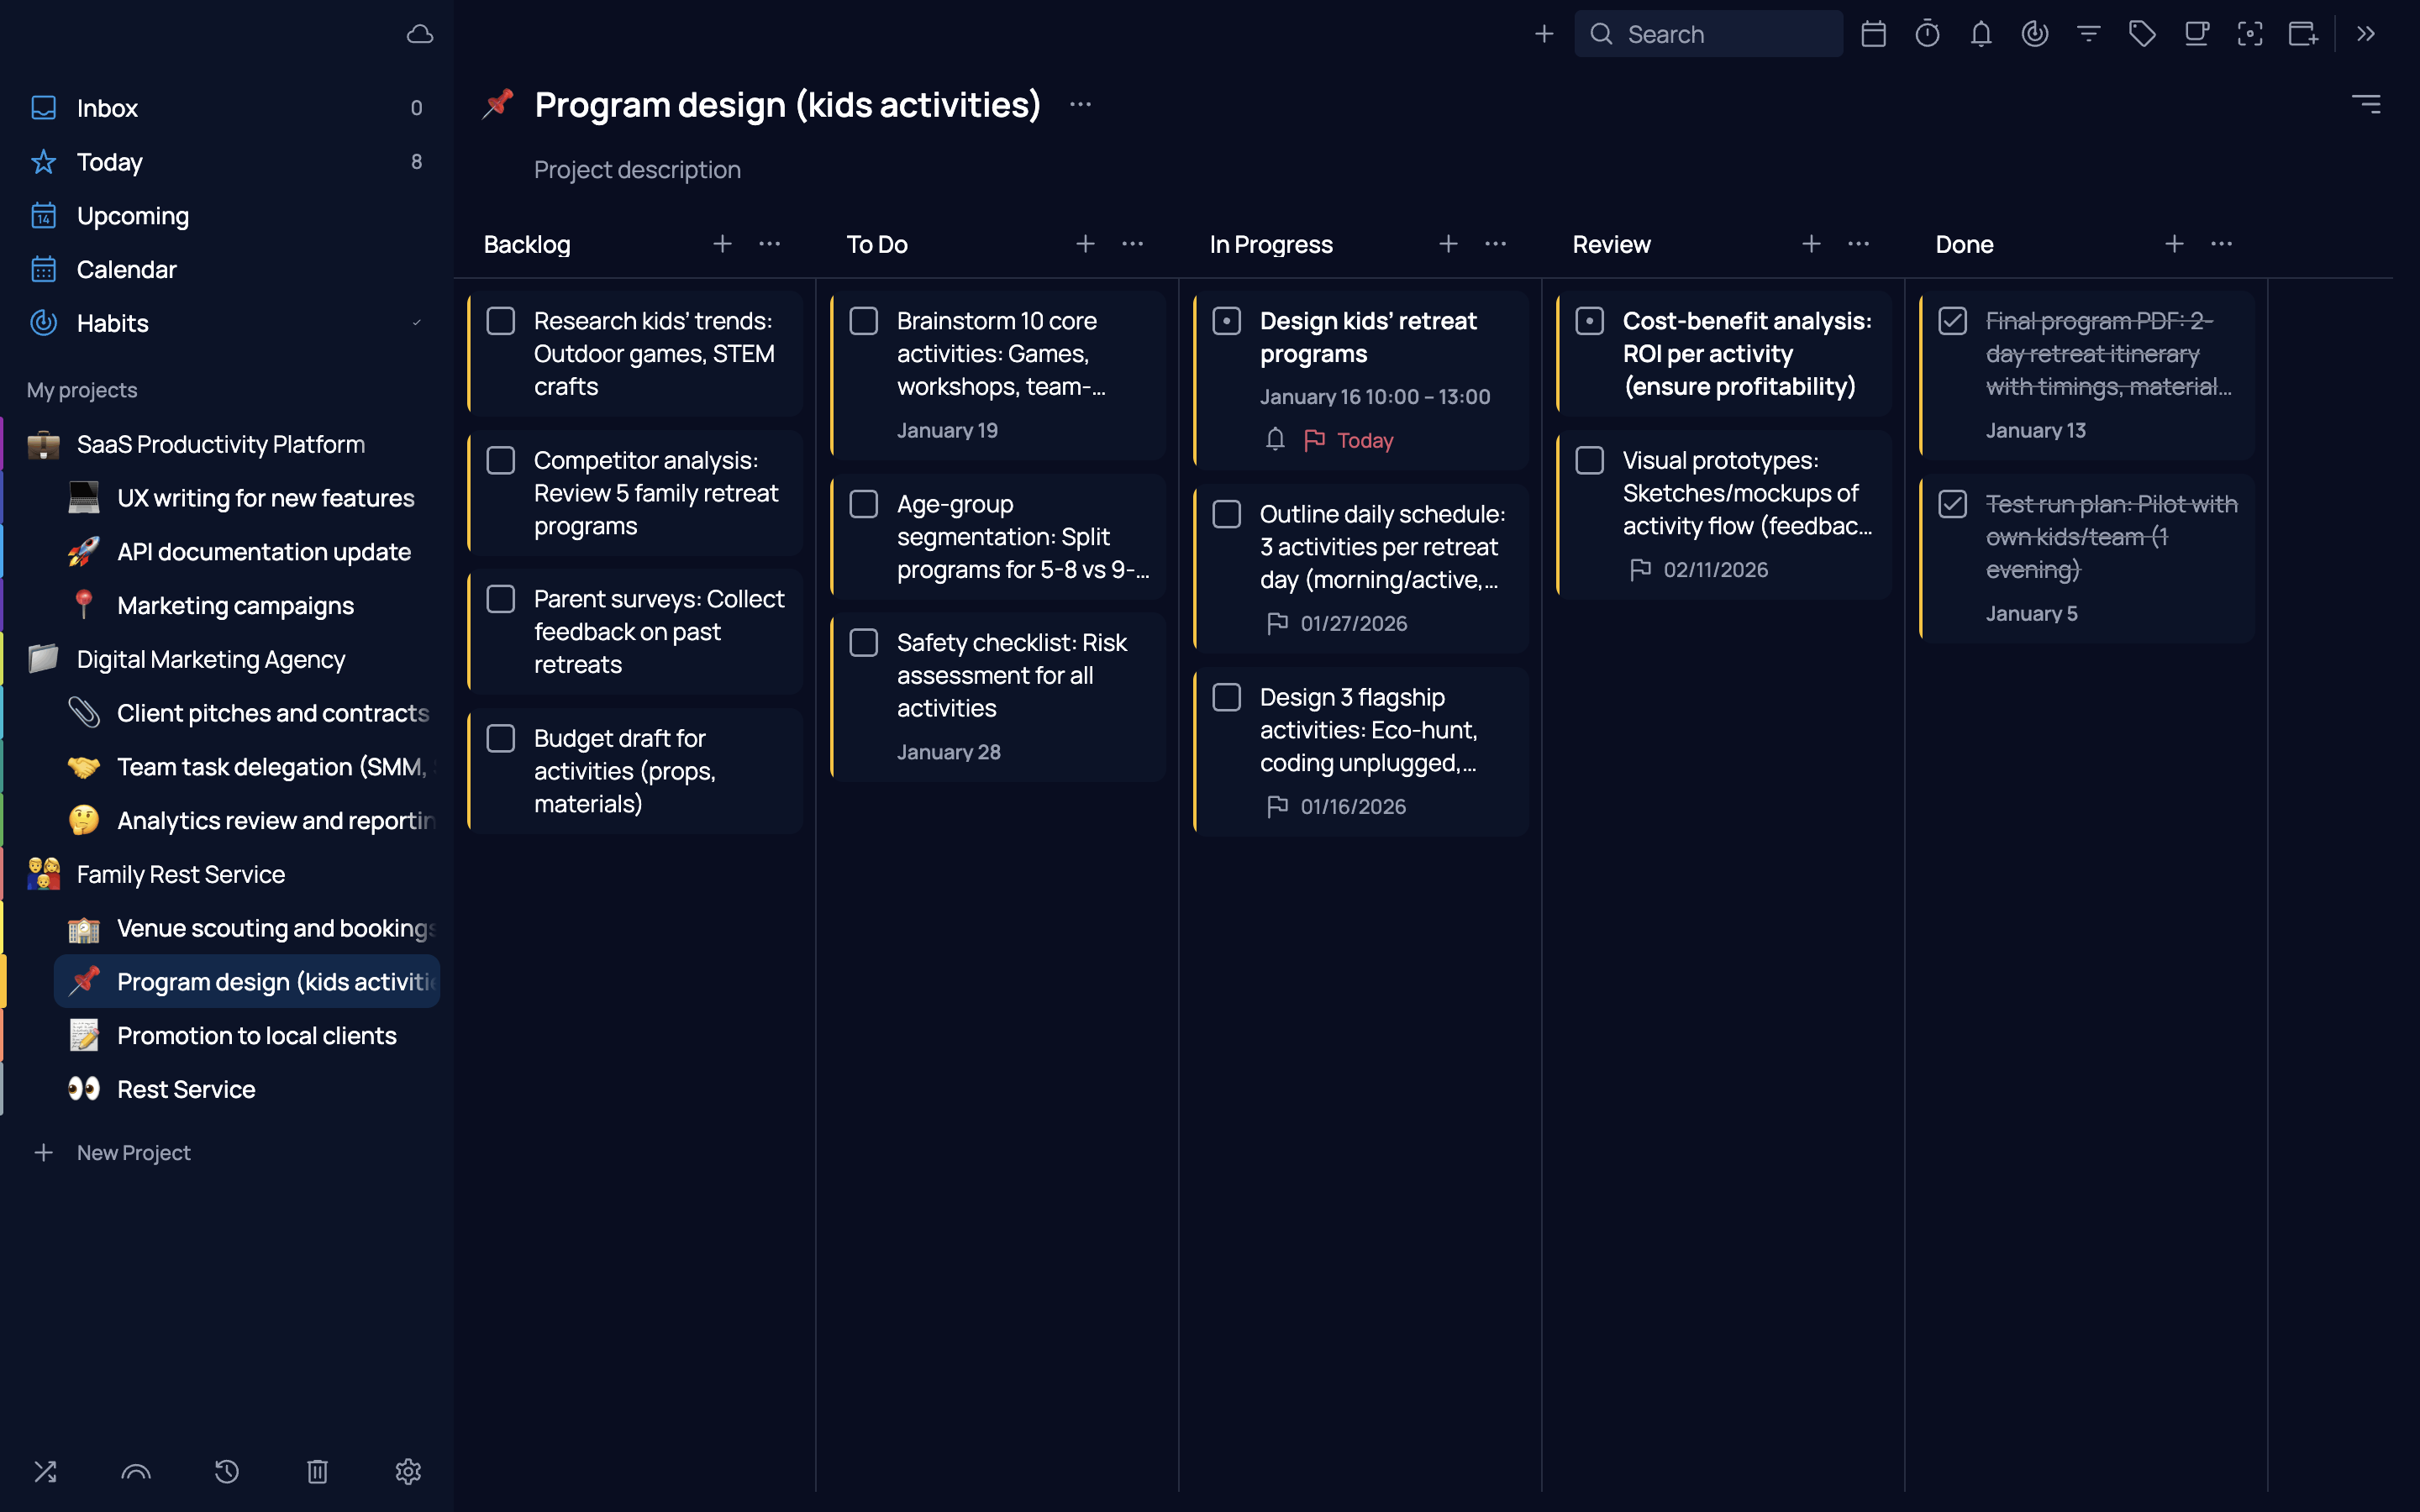Open the Today view in sidebar
Image resolution: width=2420 pixels, height=1512 pixels.
(x=110, y=162)
